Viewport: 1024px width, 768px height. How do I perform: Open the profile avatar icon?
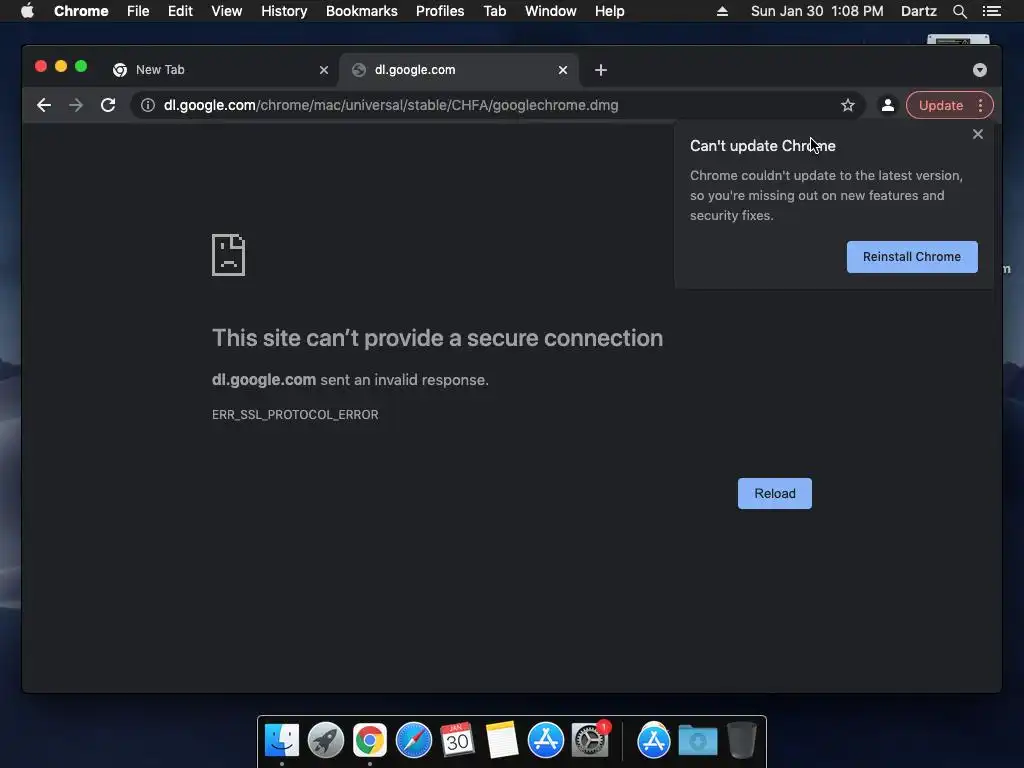pos(888,105)
